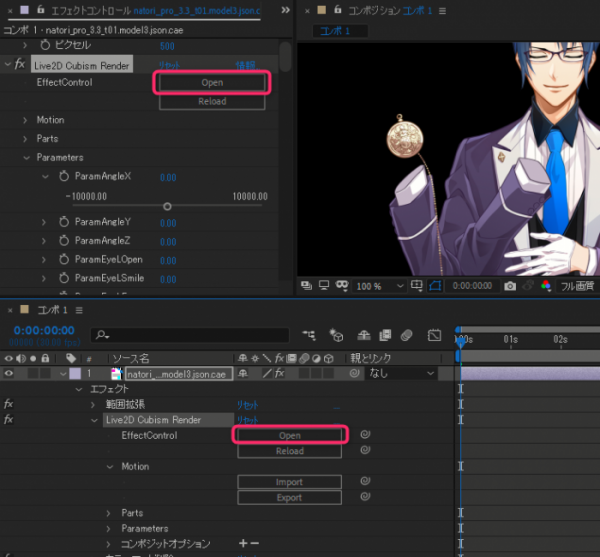Screen dimensions: 600x557
Task: Hide the natori model3.json.cae layer
Action: click(8, 373)
